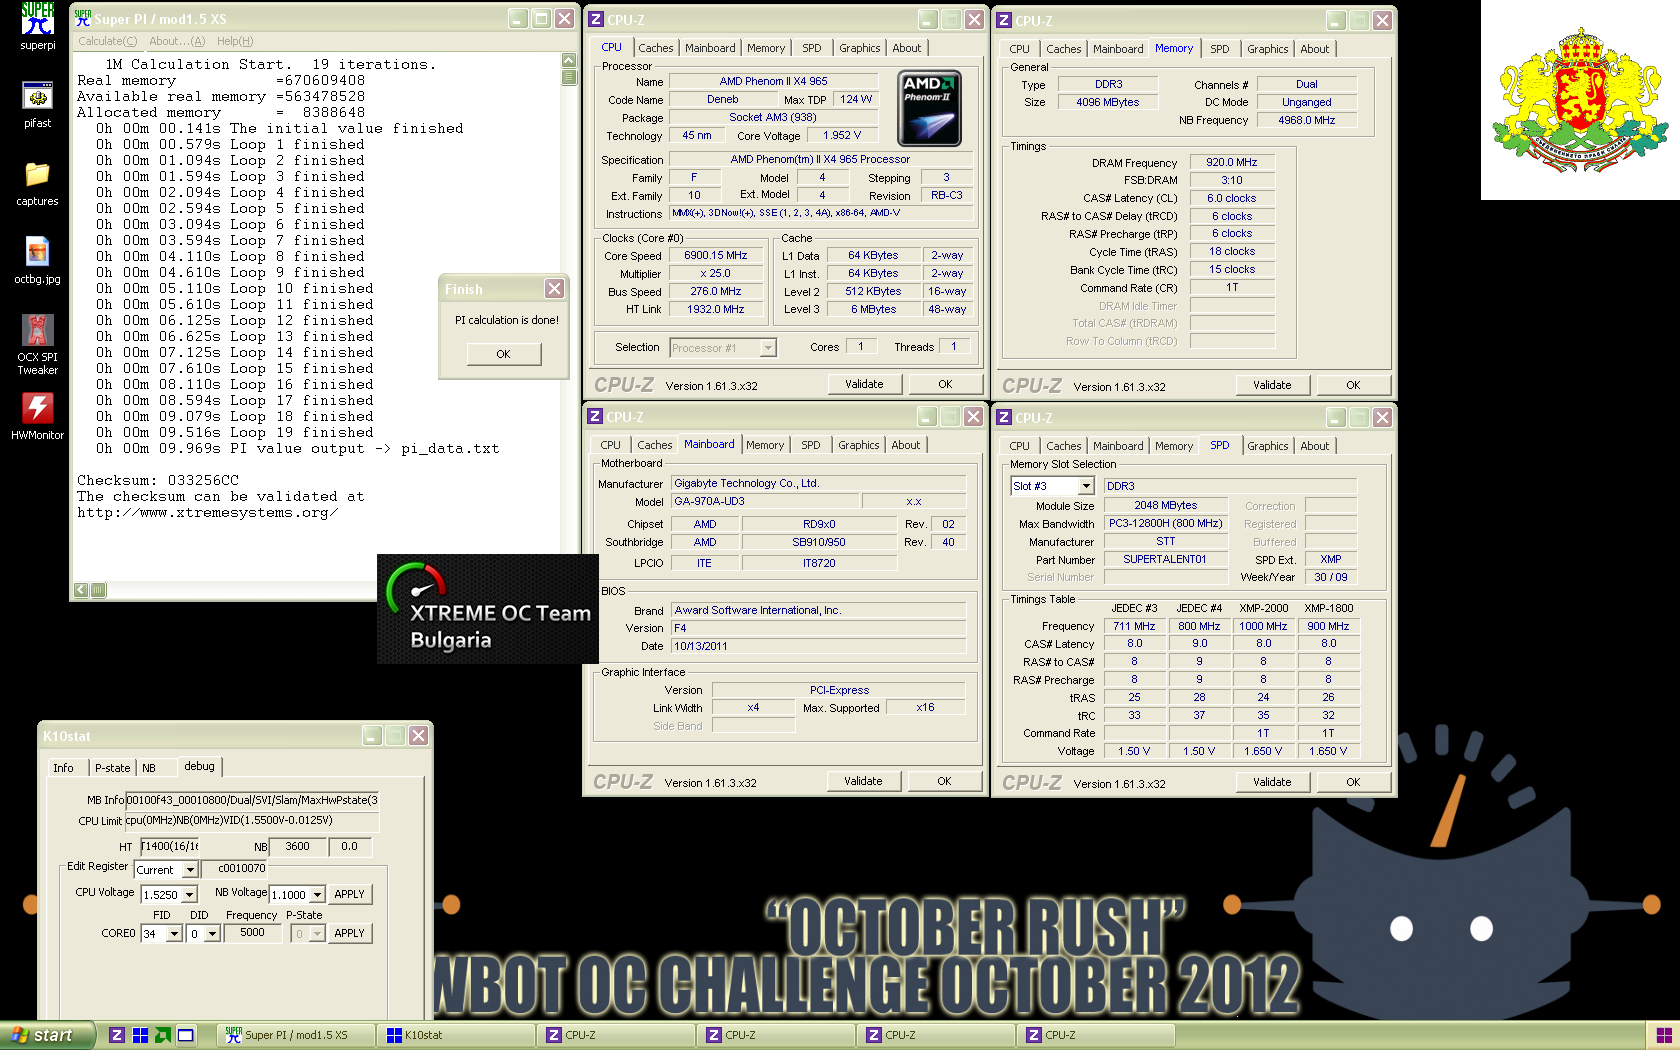Expand the Edit Register Current dropdown in K10stat
The image size is (1680, 1050).
(190, 870)
